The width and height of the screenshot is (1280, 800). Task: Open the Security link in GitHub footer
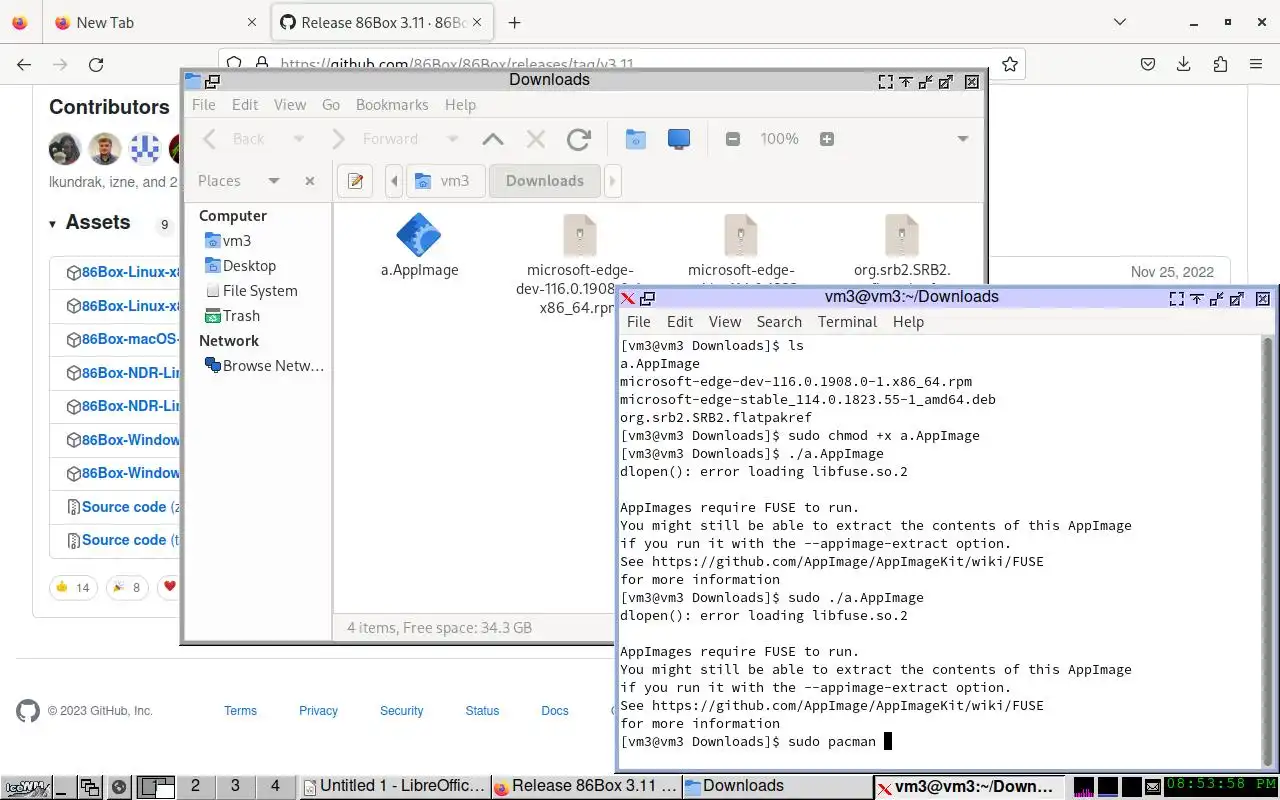tap(401, 711)
